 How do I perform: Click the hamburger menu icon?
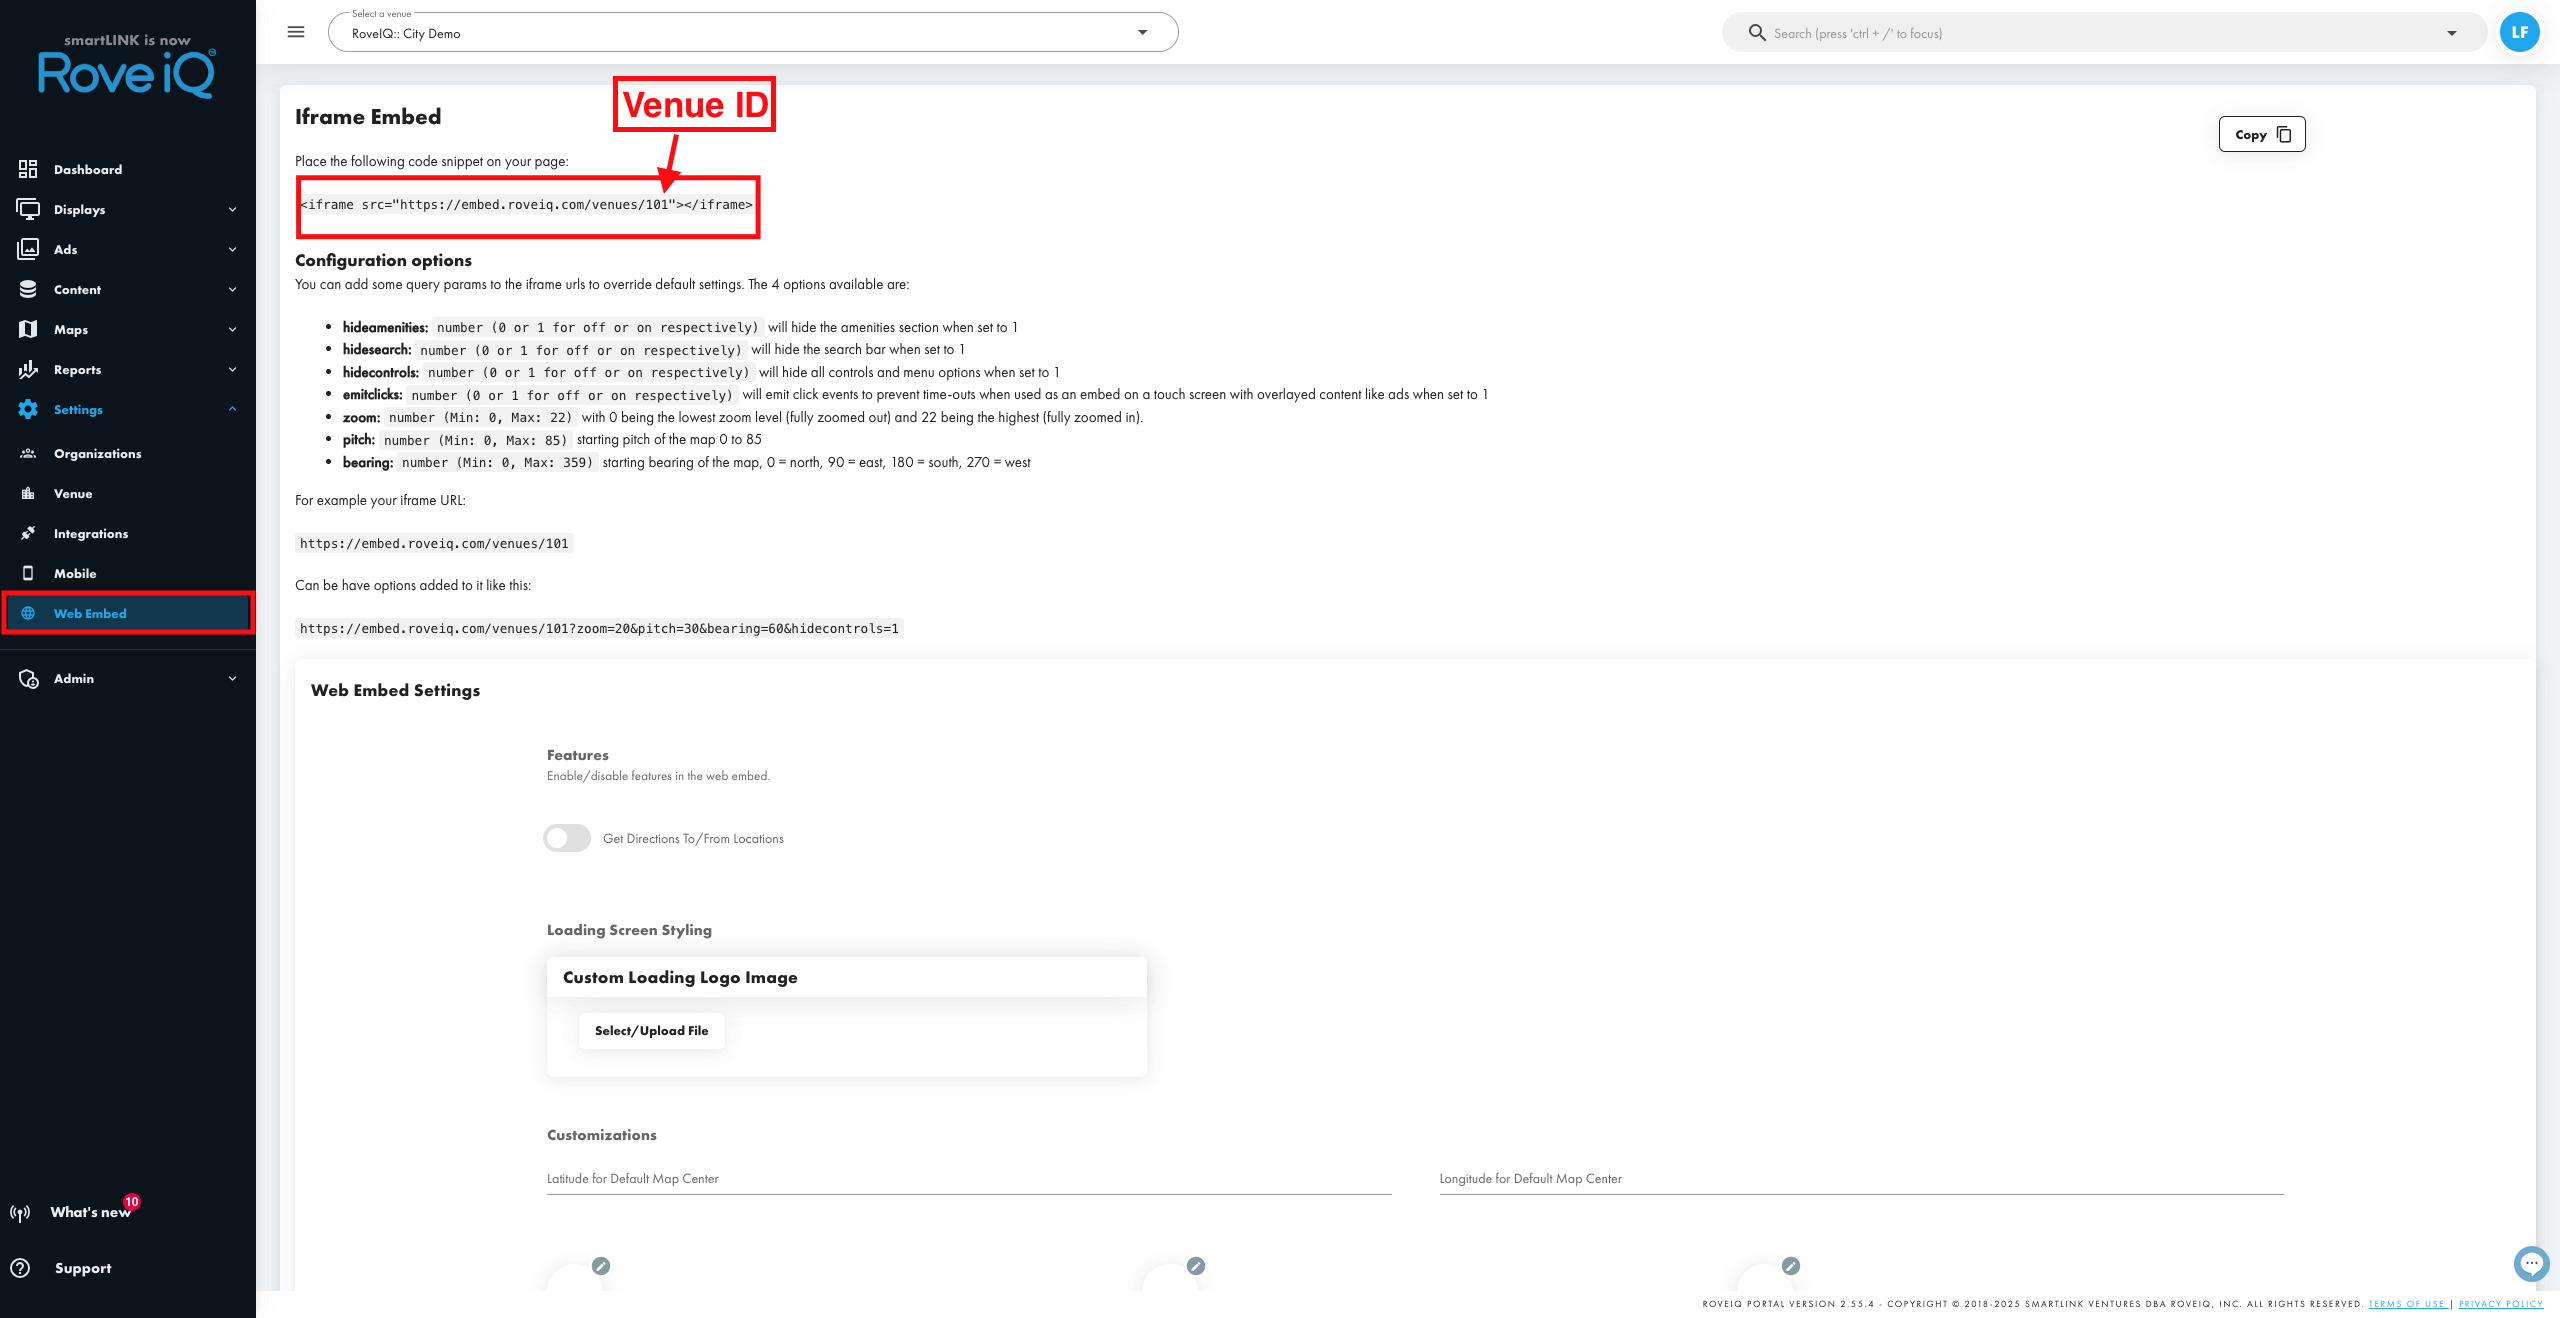pyautogui.click(x=296, y=32)
